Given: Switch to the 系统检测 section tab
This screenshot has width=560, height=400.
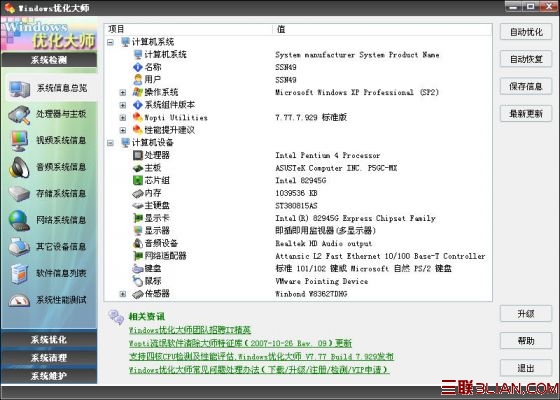Looking at the screenshot, I should pyautogui.click(x=49, y=60).
